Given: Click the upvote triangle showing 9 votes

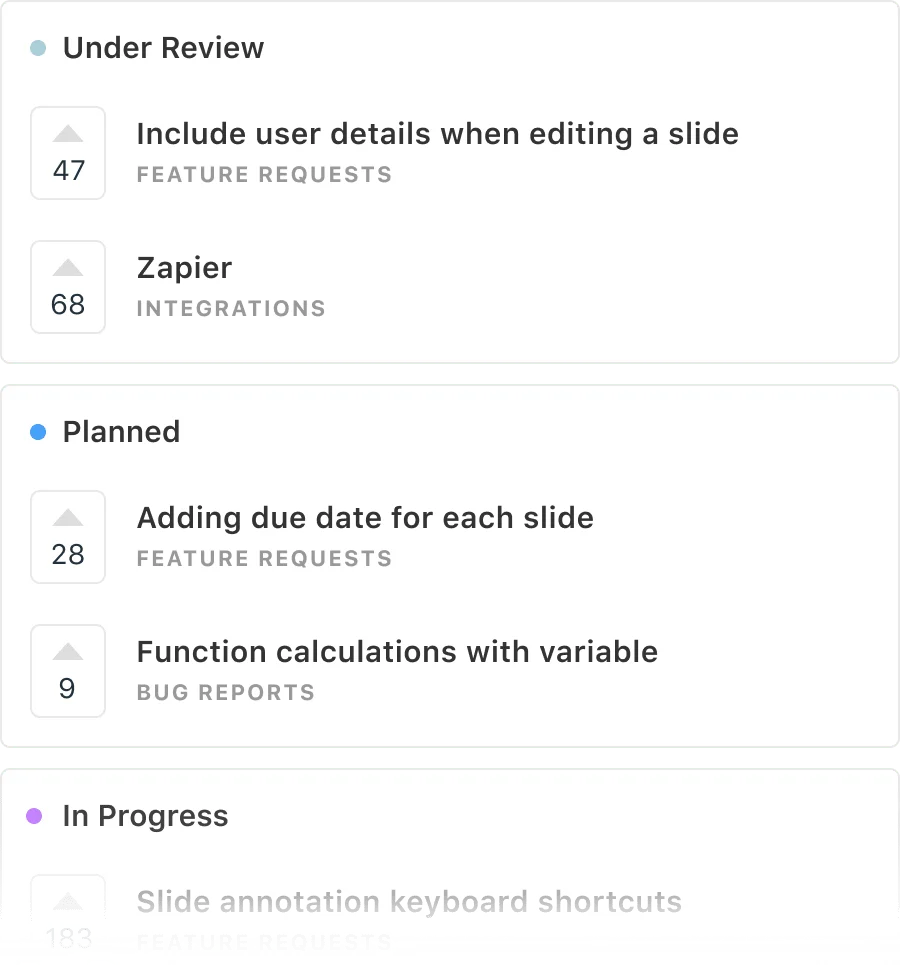Looking at the screenshot, I should tap(67, 652).
